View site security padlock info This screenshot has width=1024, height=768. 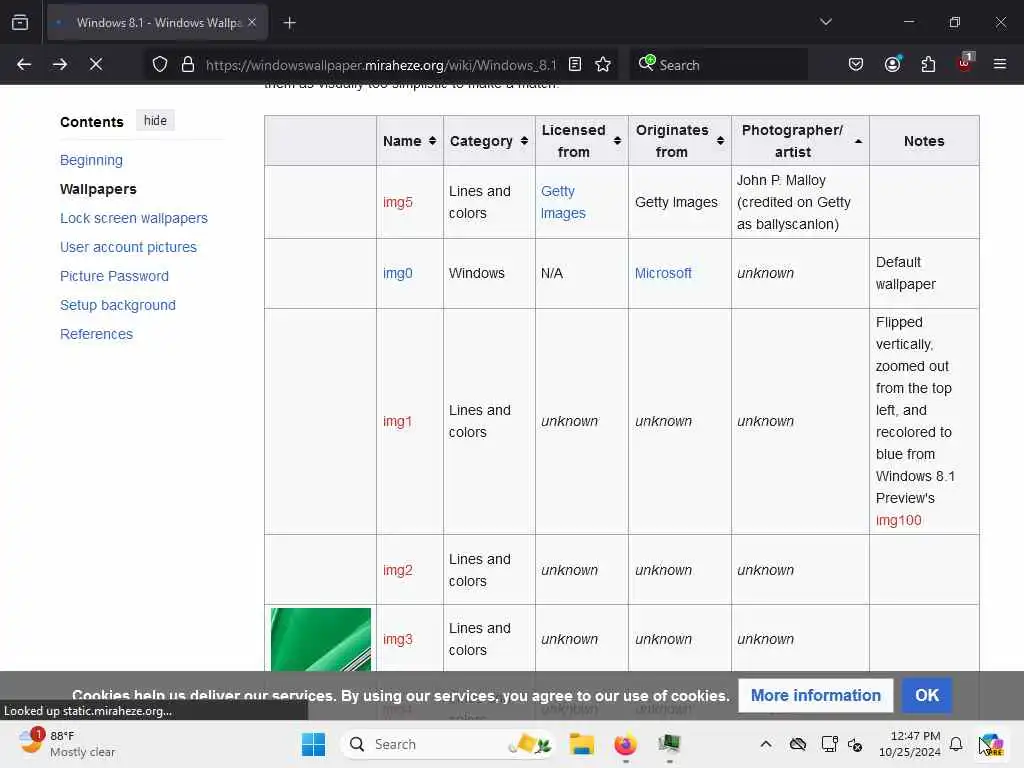pyautogui.click(x=187, y=64)
